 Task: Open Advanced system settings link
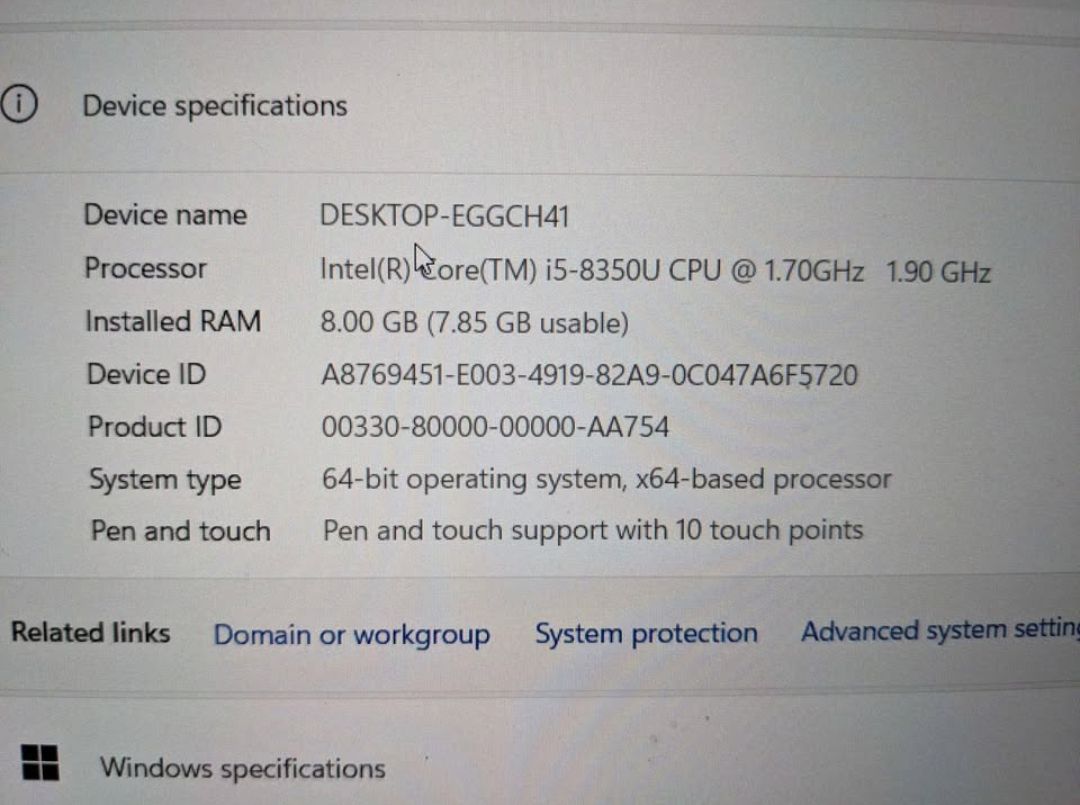click(x=939, y=630)
